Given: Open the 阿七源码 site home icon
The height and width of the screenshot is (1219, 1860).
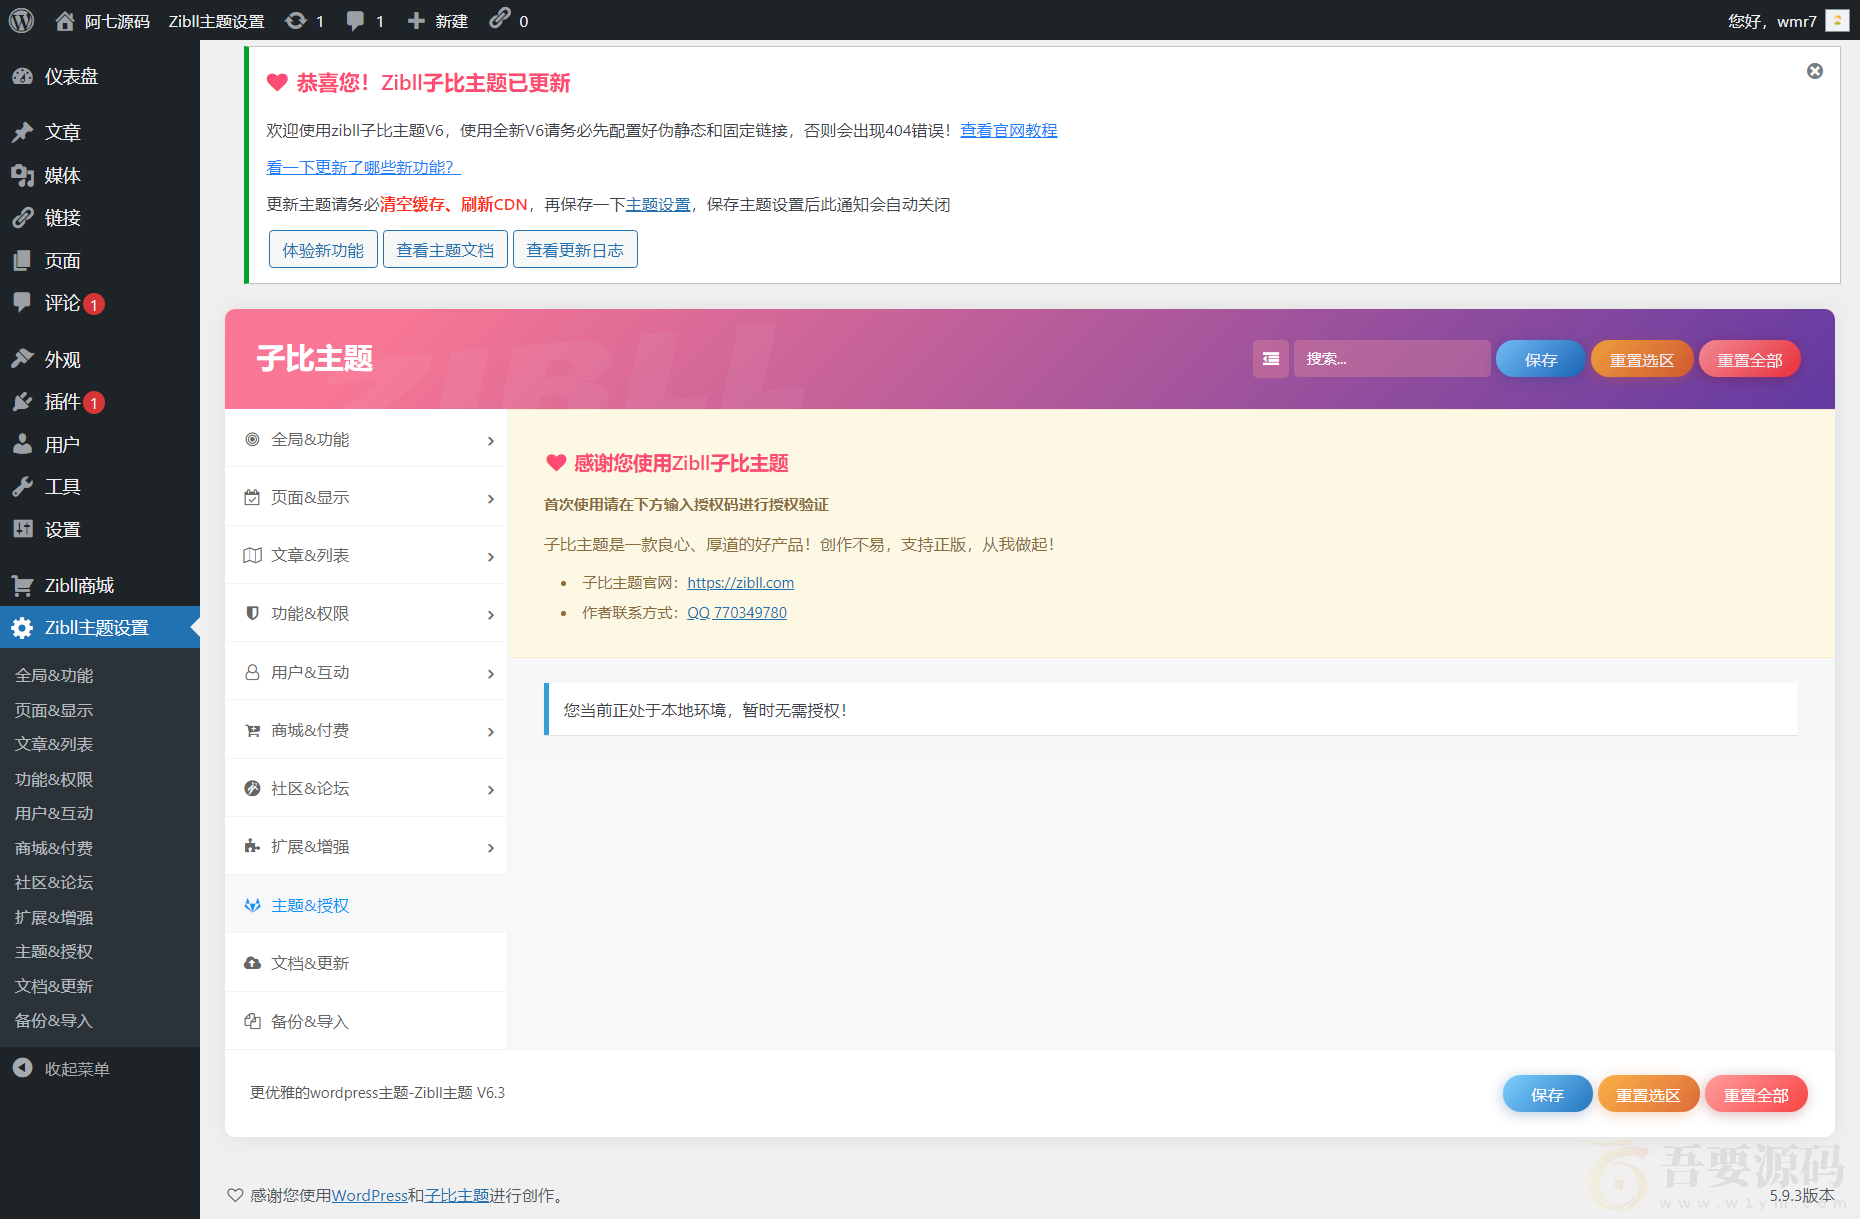Looking at the screenshot, I should [65, 20].
